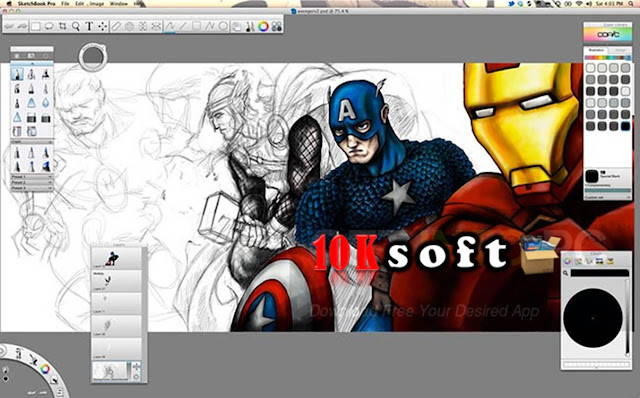Adjust the vertical slider beside brush preview
Screen dimensions: 640x398
coord(628,318)
